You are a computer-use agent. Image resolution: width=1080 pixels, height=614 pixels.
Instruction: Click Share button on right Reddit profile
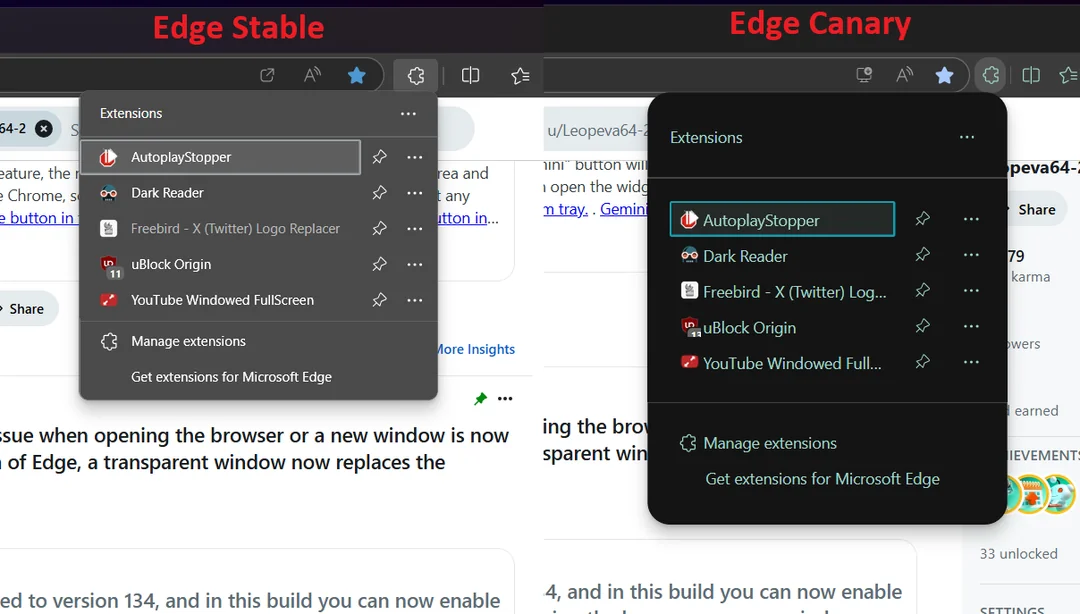pos(1031,209)
